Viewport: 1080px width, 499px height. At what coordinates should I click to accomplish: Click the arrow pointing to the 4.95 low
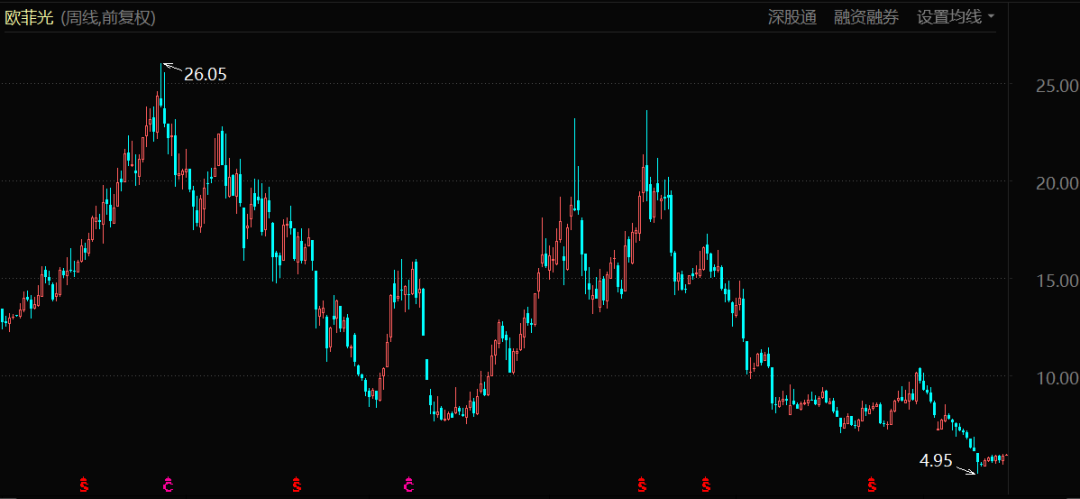[x=966, y=469]
